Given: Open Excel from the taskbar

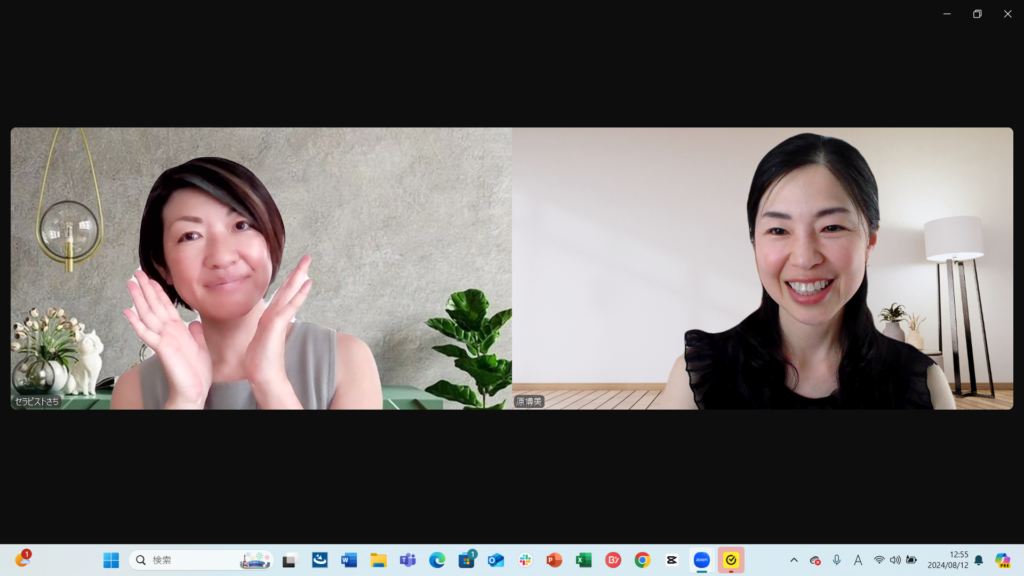Looking at the screenshot, I should pyautogui.click(x=583, y=560).
